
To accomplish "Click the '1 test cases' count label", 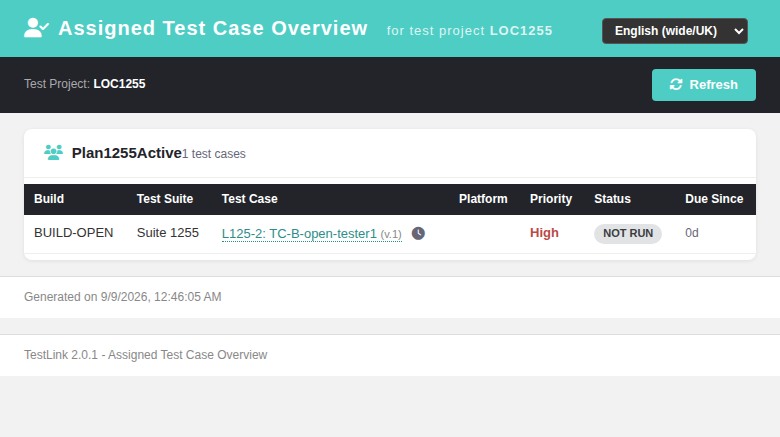I will [x=213, y=154].
